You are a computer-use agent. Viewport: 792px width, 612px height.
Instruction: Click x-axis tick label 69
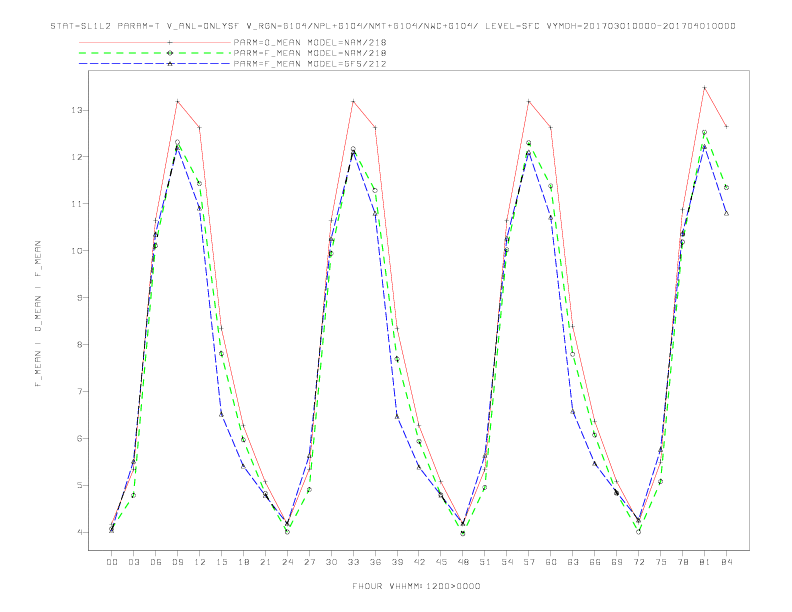click(x=617, y=562)
